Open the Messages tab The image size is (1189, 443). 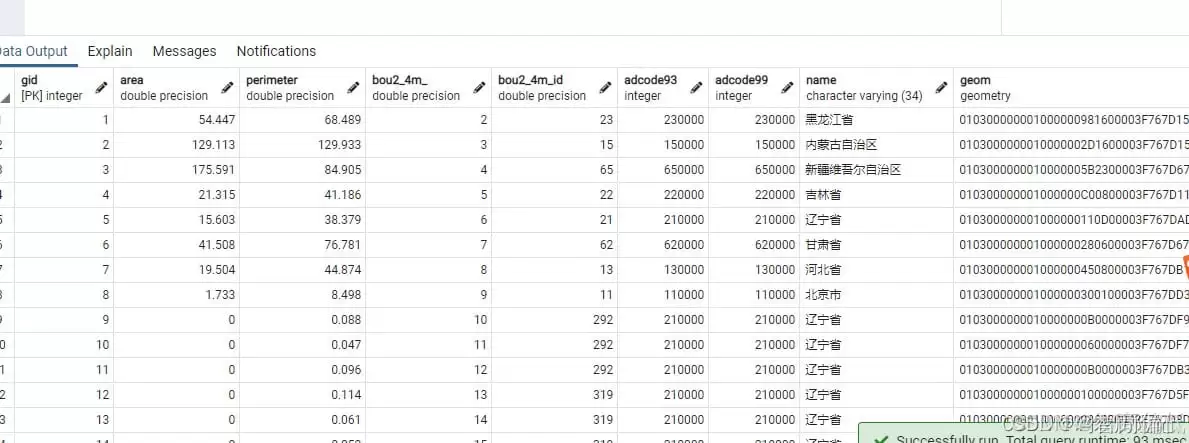coord(184,51)
